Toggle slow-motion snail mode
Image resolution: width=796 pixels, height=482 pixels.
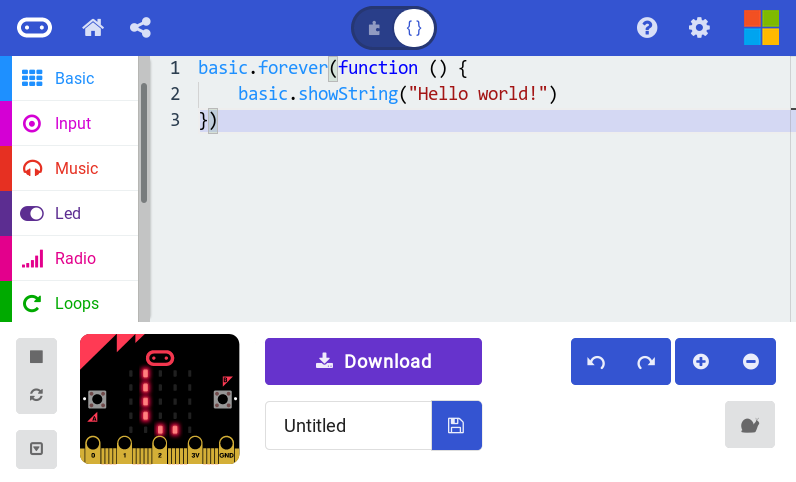pos(750,425)
